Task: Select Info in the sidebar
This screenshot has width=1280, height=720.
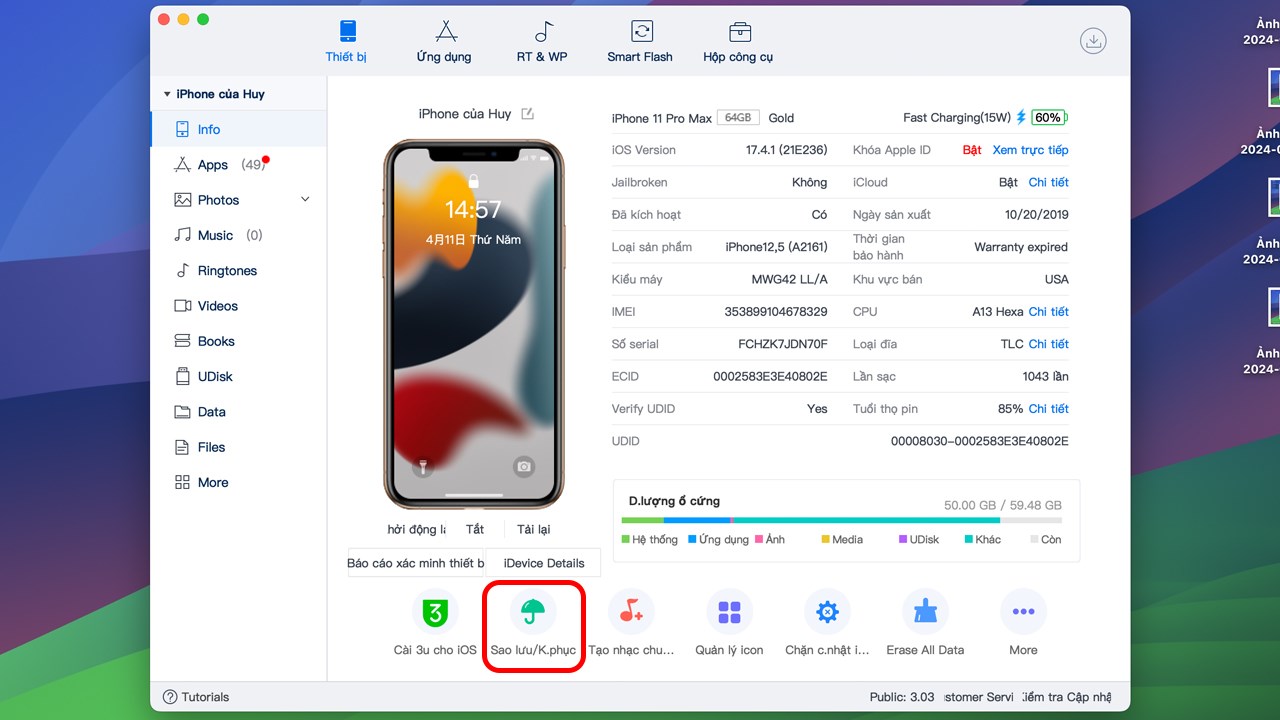Action: [238, 129]
